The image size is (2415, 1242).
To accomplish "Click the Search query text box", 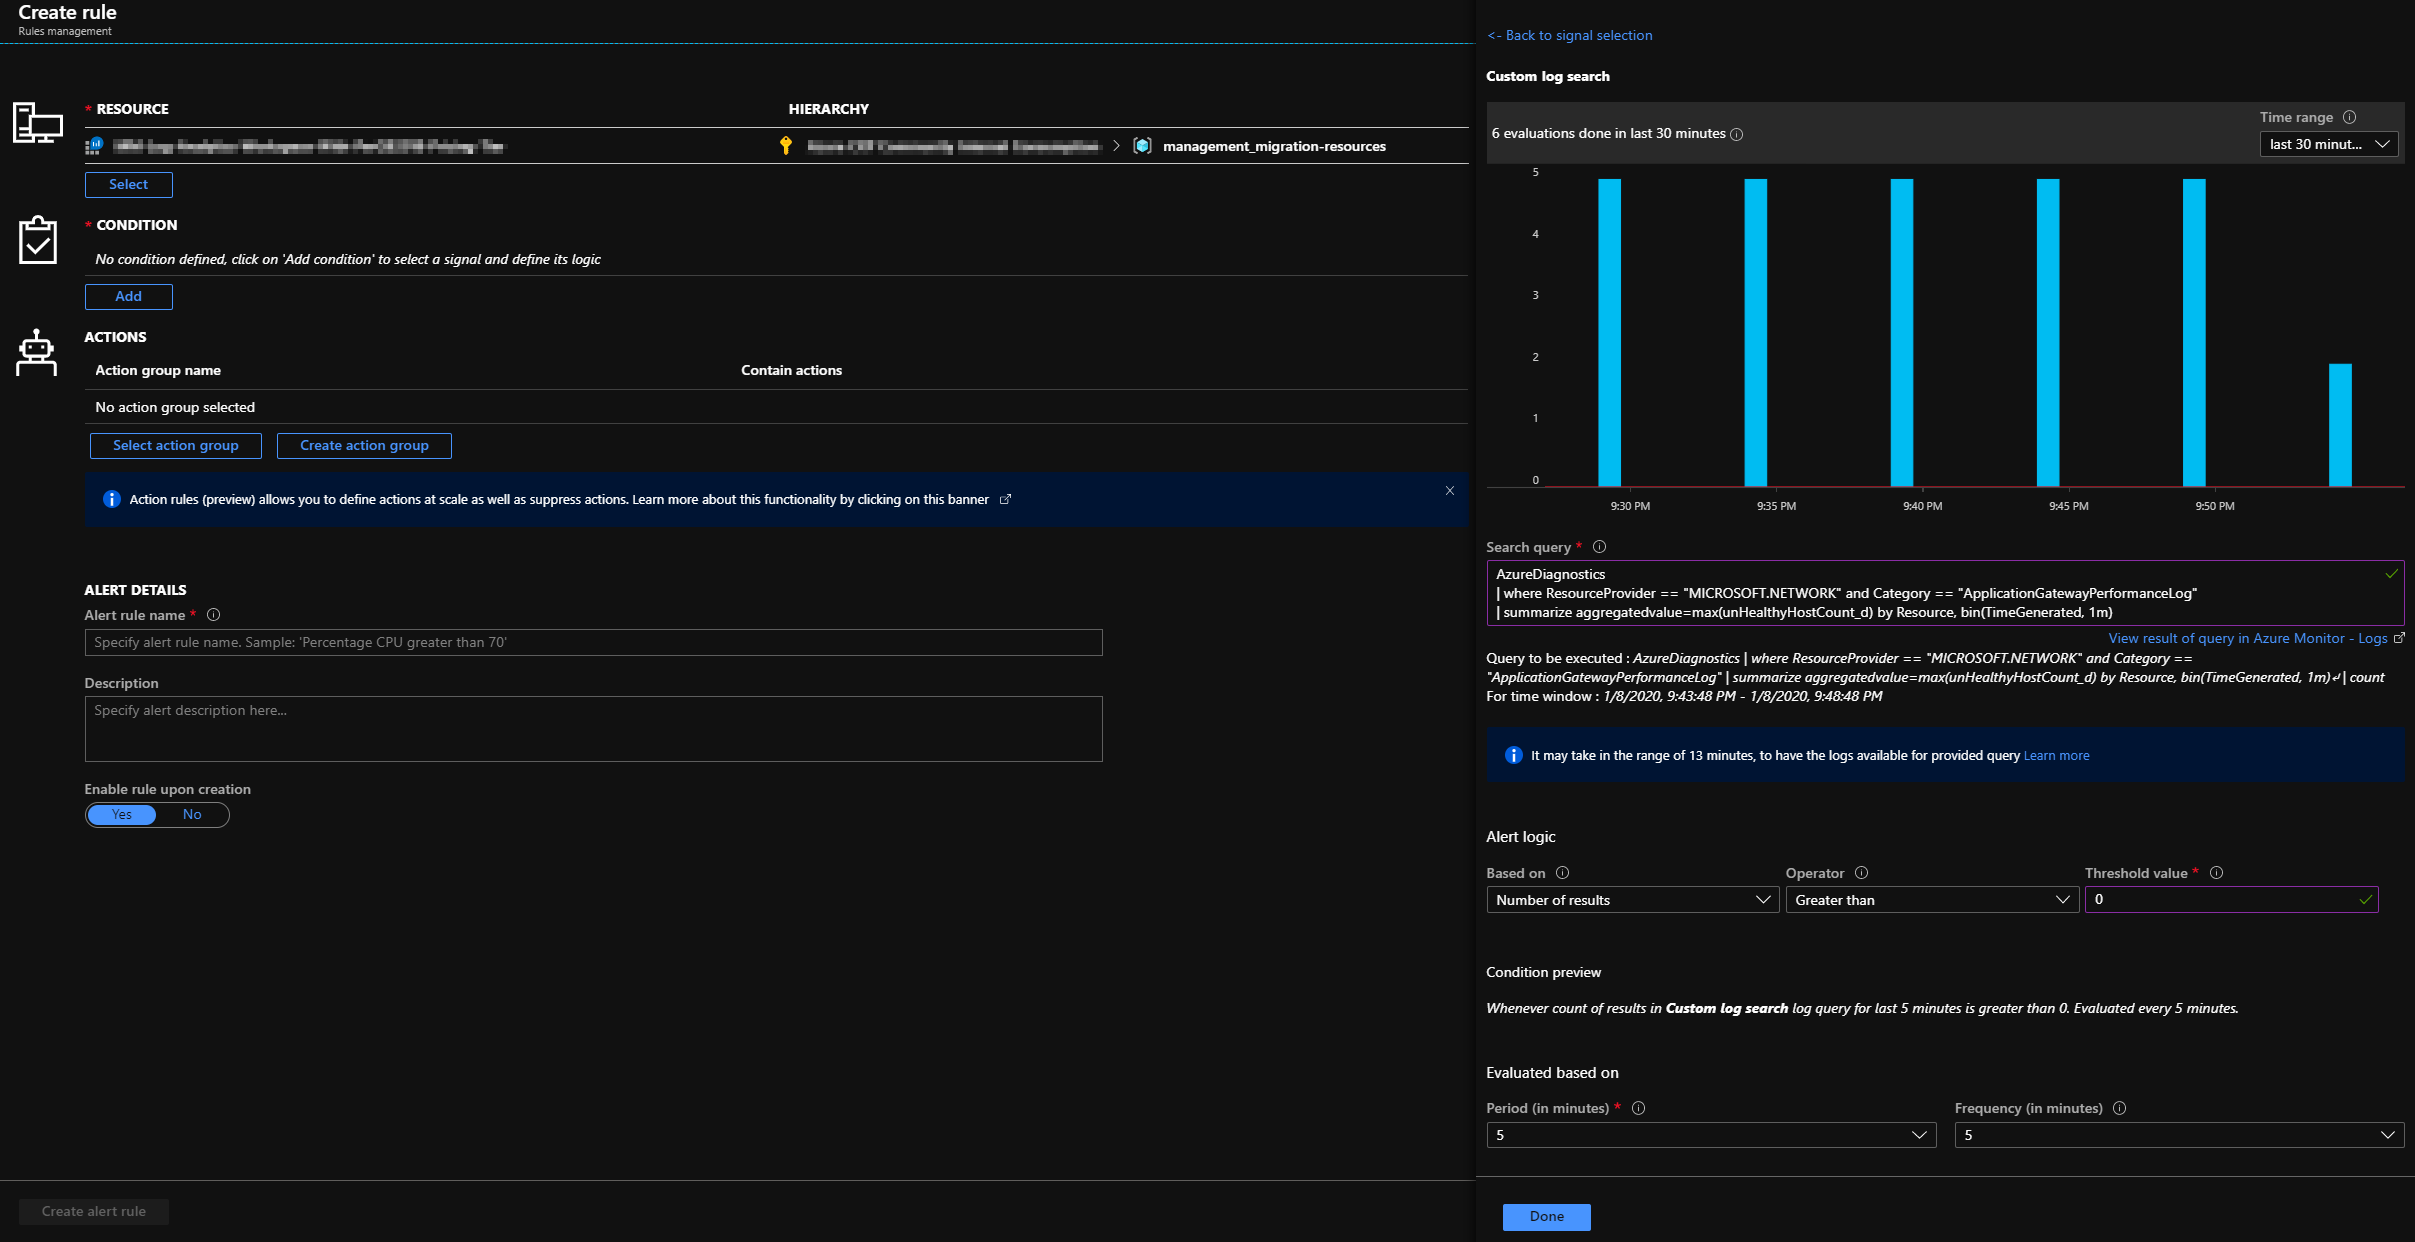I will pos(1945,593).
